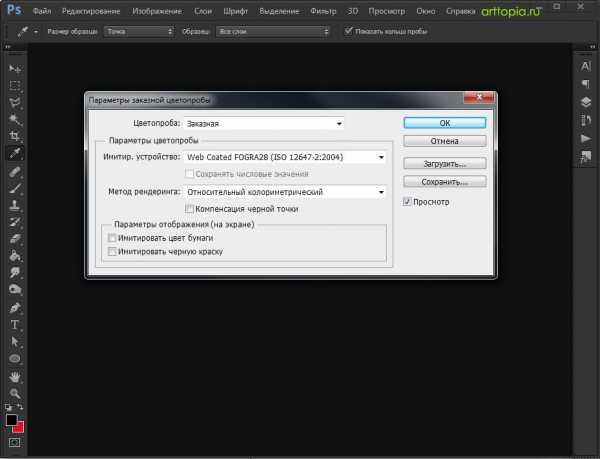Image resolution: width=600 pixels, height=459 pixels.
Task: Reset default foreground background colors icon
Action: coord(8,407)
